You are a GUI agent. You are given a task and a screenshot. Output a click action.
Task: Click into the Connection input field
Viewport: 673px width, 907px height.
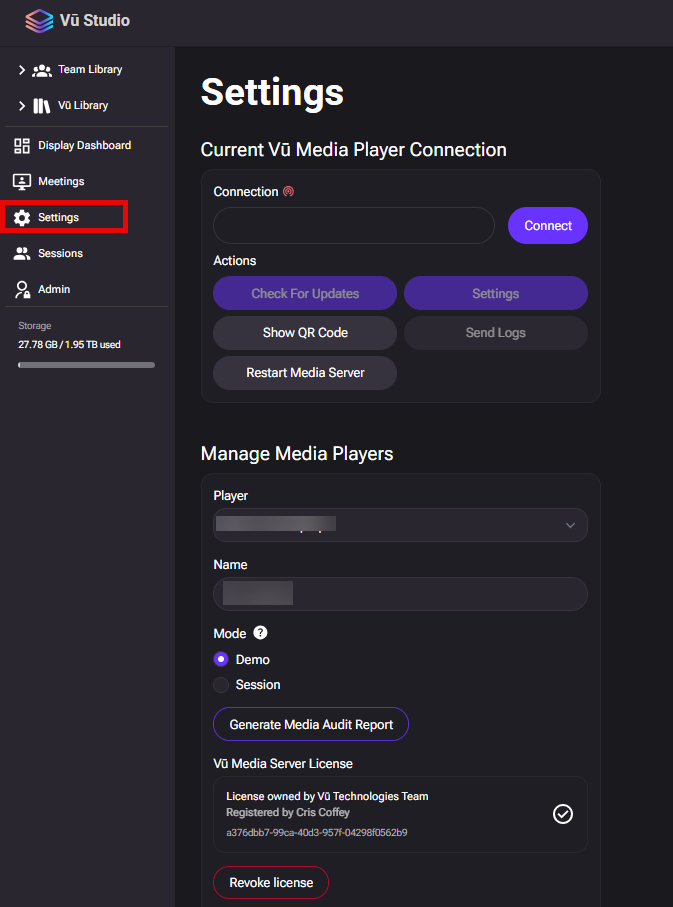pyautogui.click(x=354, y=226)
